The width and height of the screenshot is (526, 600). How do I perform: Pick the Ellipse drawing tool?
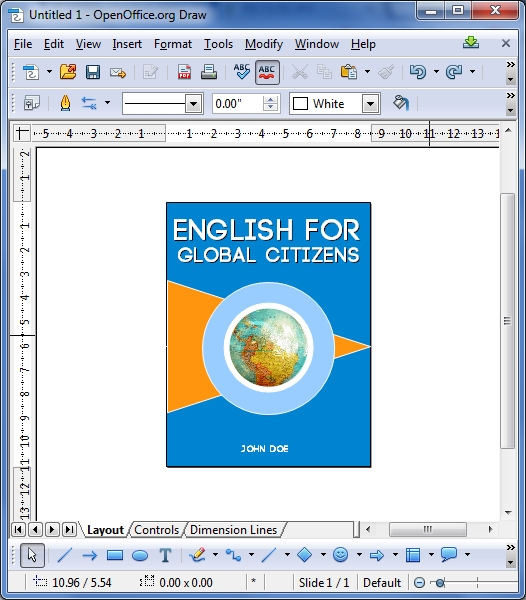click(x=140, y=555)
